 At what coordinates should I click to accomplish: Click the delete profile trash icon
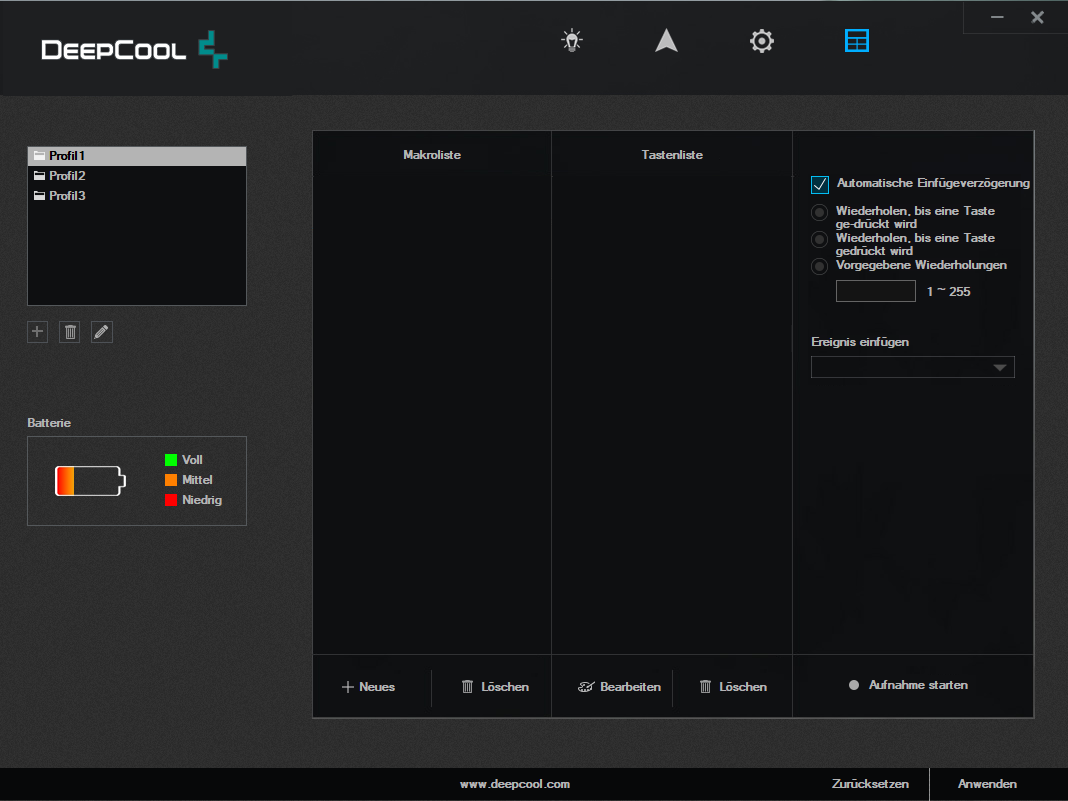tap(70, 332)
